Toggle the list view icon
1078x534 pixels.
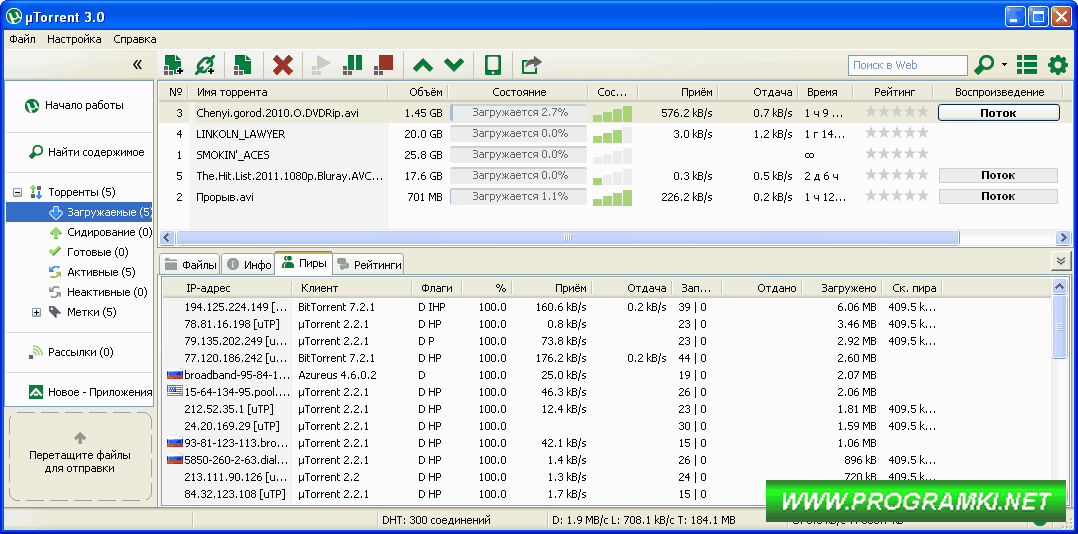(x=1026, y=65)
